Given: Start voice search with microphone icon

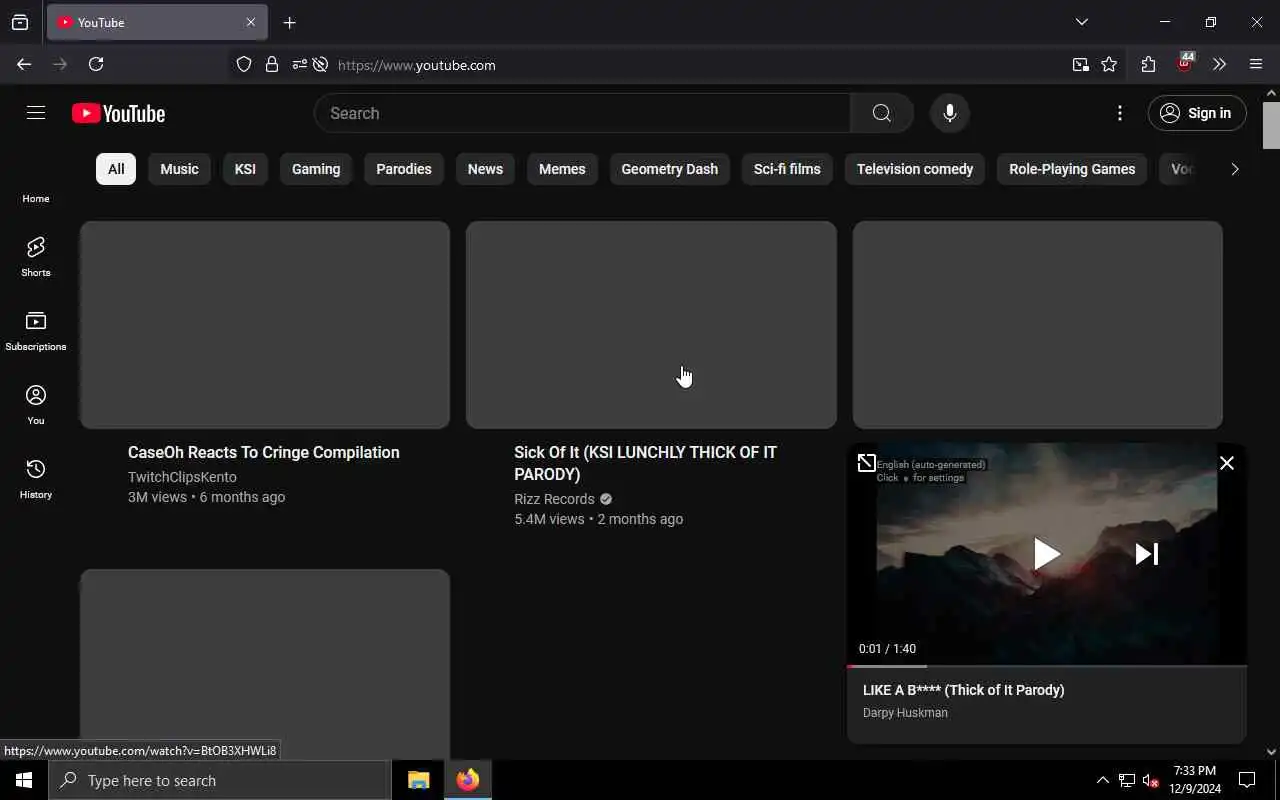Looking at the screenshot, I should click(950, 113).
